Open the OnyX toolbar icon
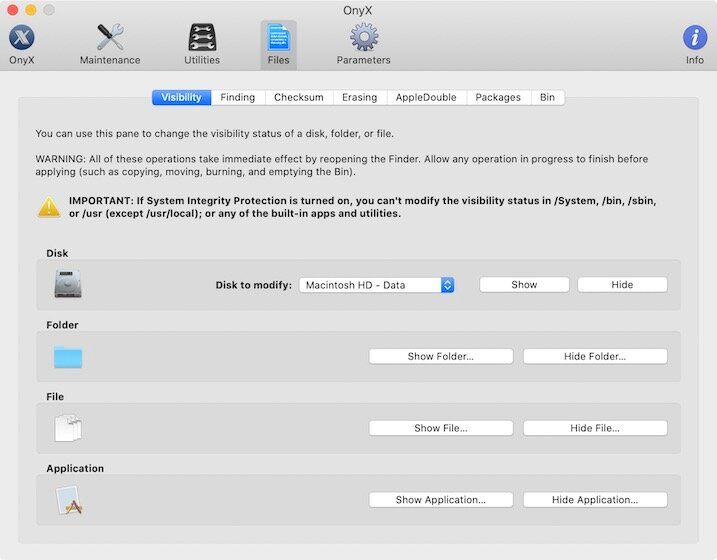Viewport: 717px width, 560px height. point(22,38)
